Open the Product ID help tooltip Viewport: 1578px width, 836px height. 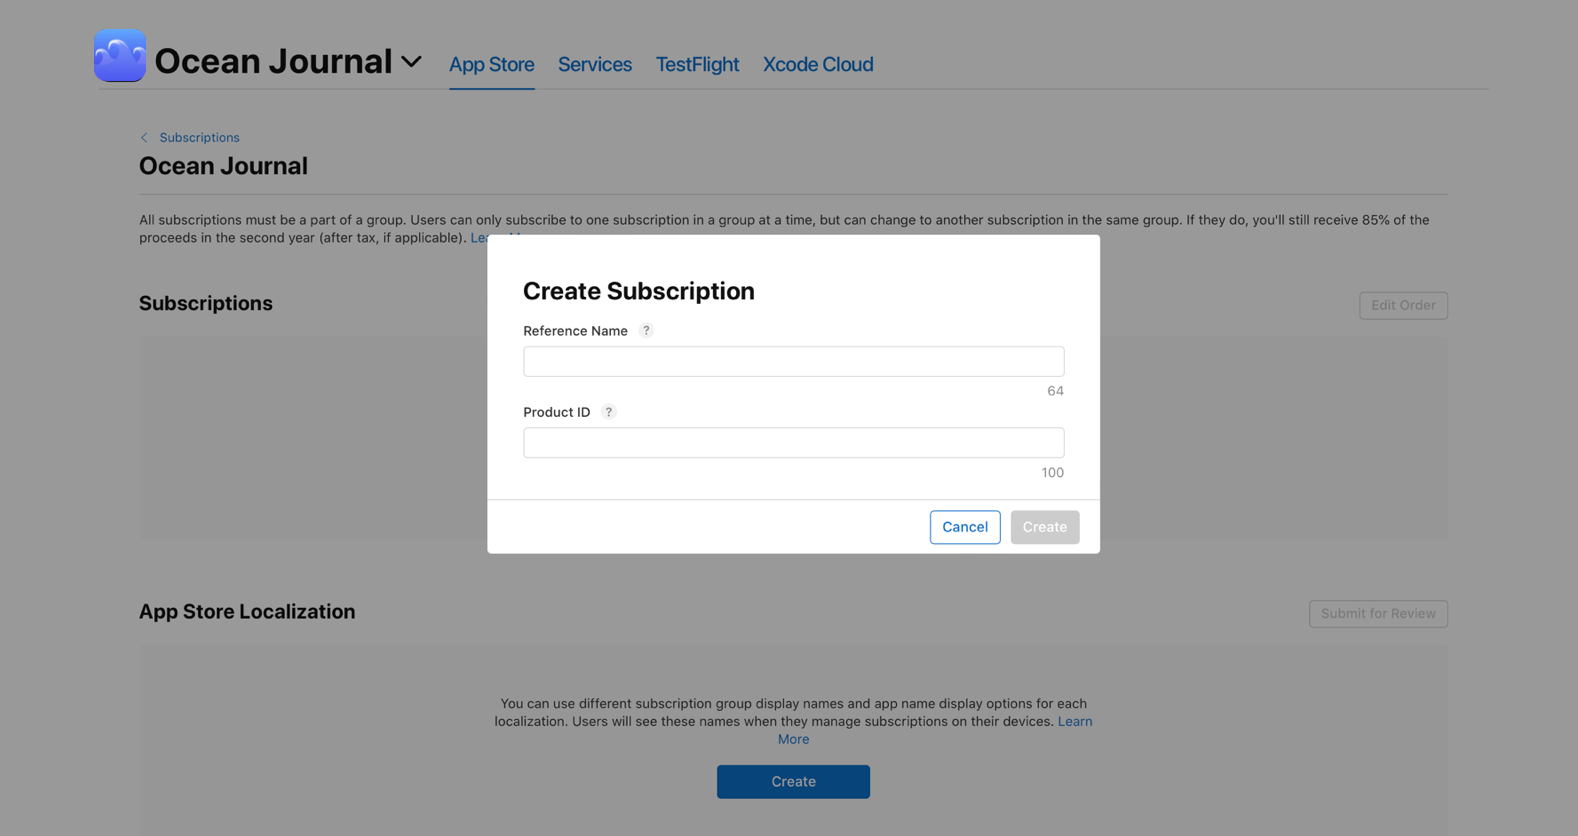pos(609,411)
